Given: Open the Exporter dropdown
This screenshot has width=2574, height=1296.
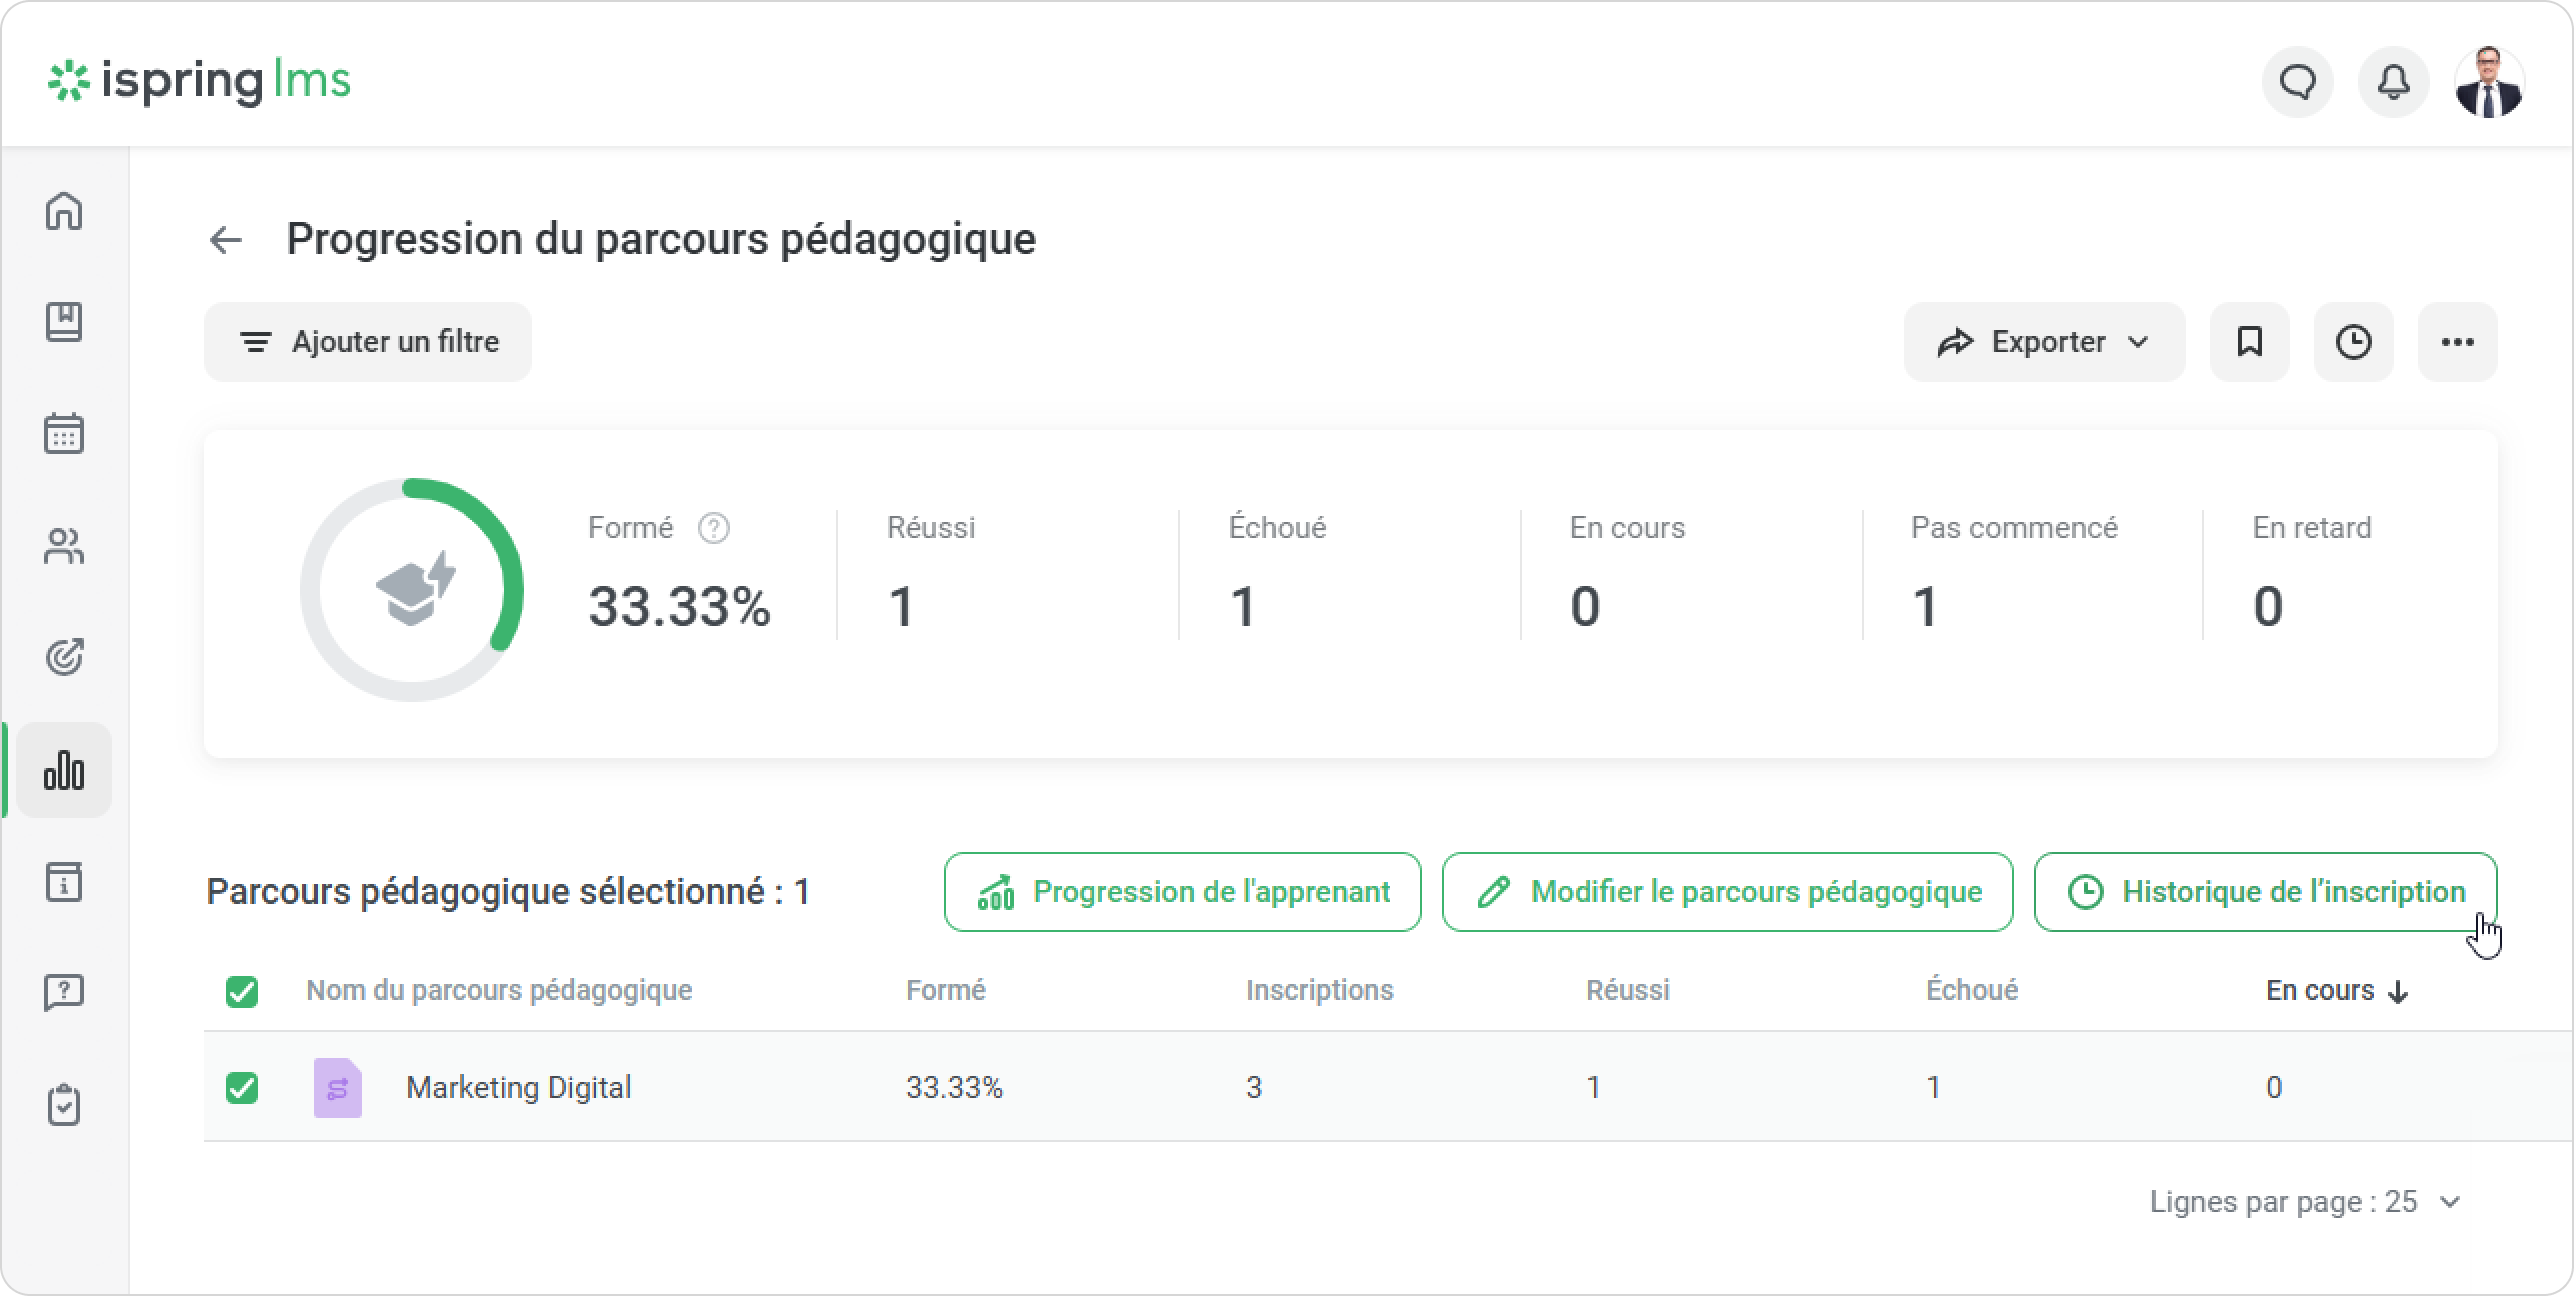Looking at the screenshot, I should point(2043,342).
